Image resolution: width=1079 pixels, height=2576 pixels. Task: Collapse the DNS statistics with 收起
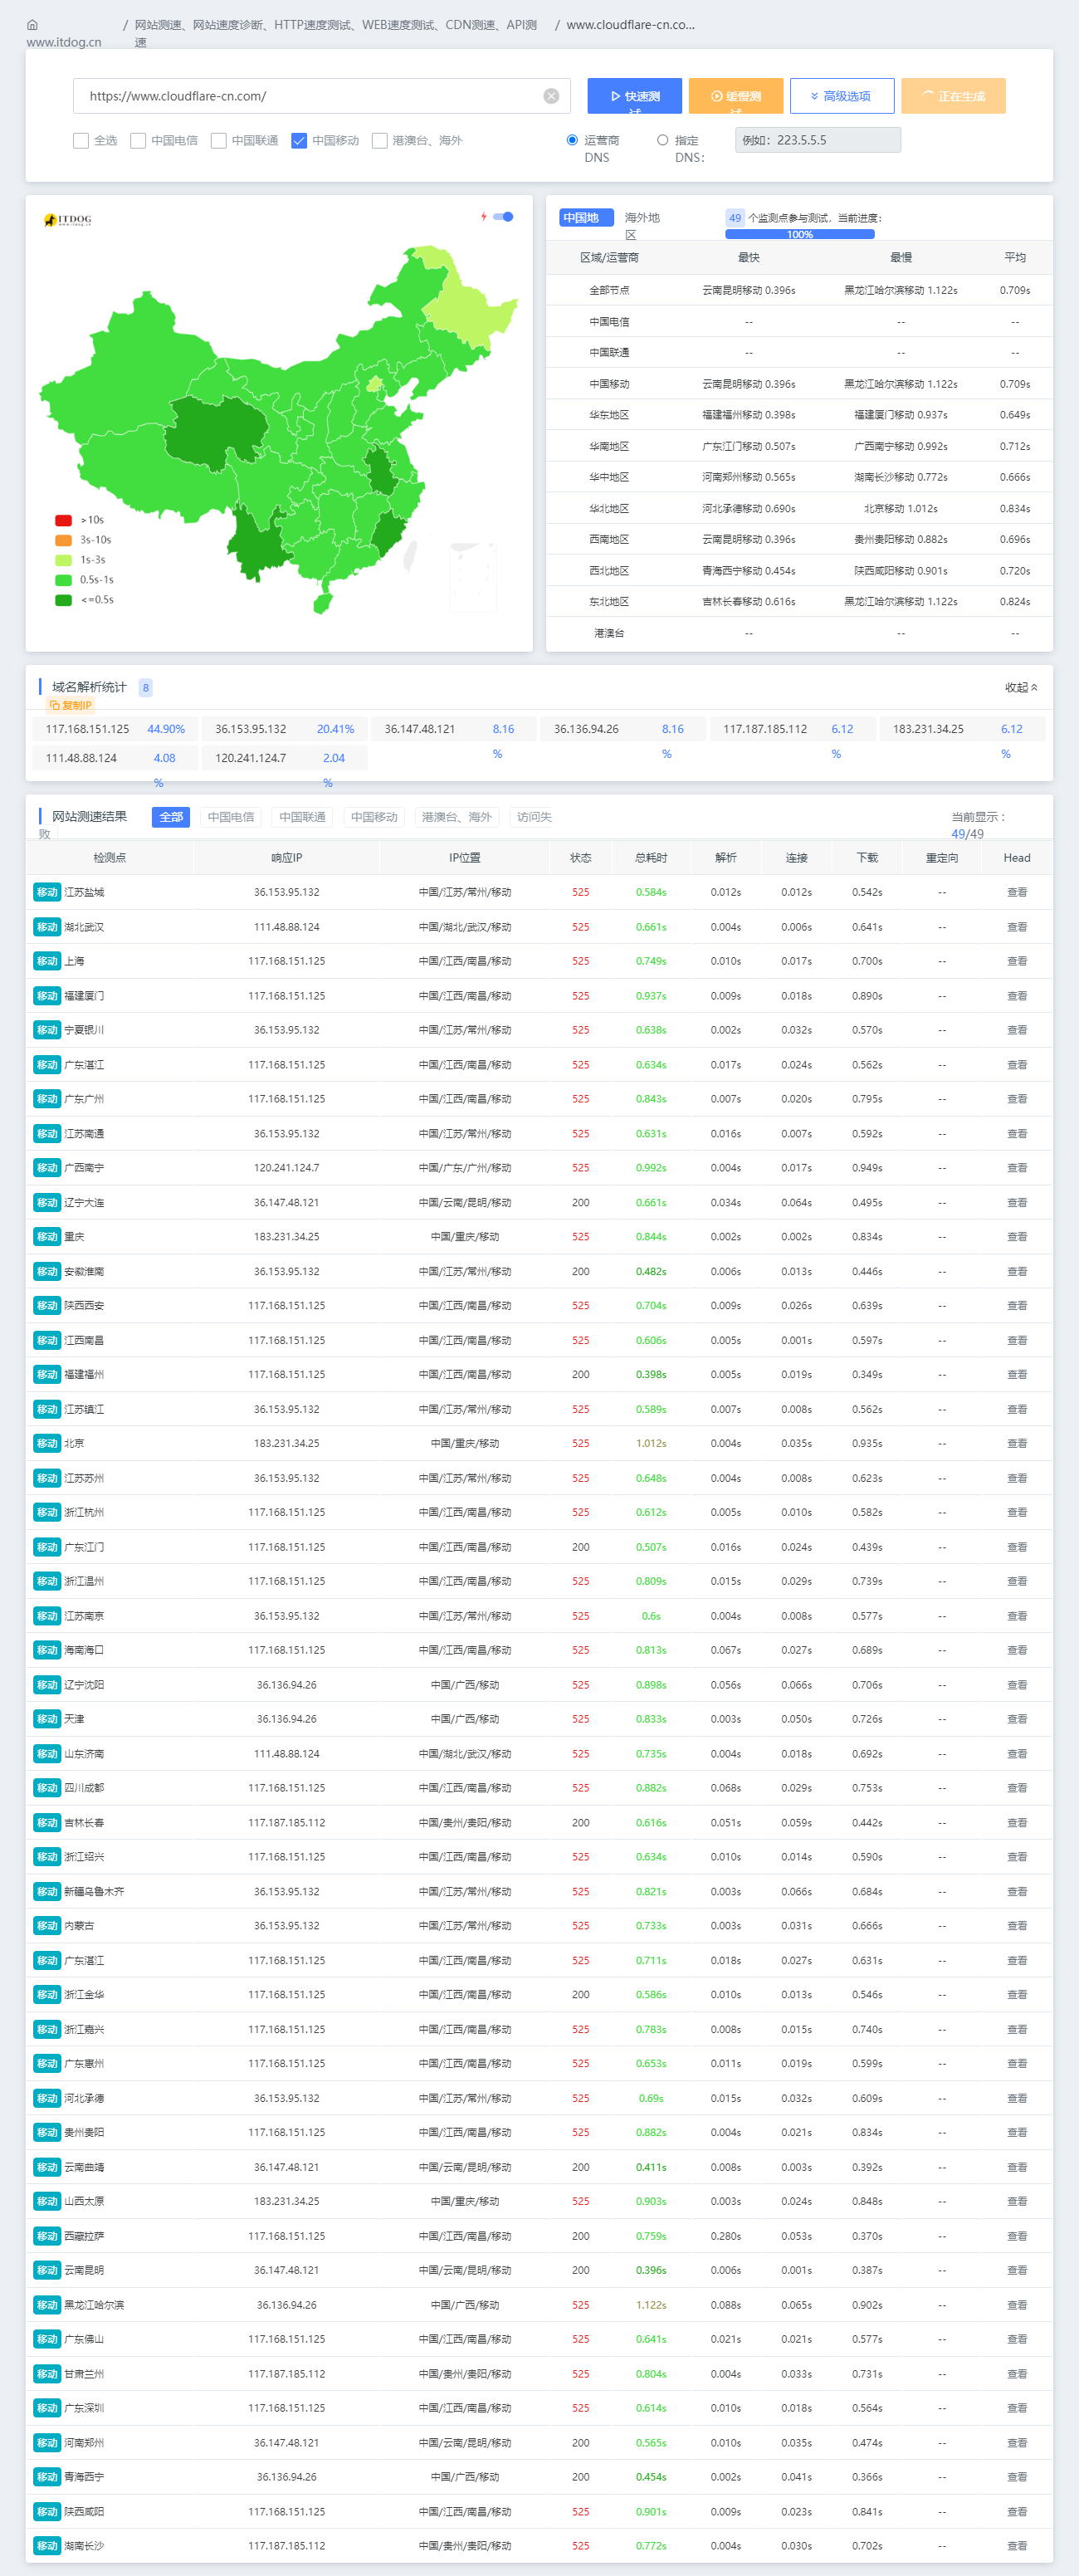[x=1021, y=687]
